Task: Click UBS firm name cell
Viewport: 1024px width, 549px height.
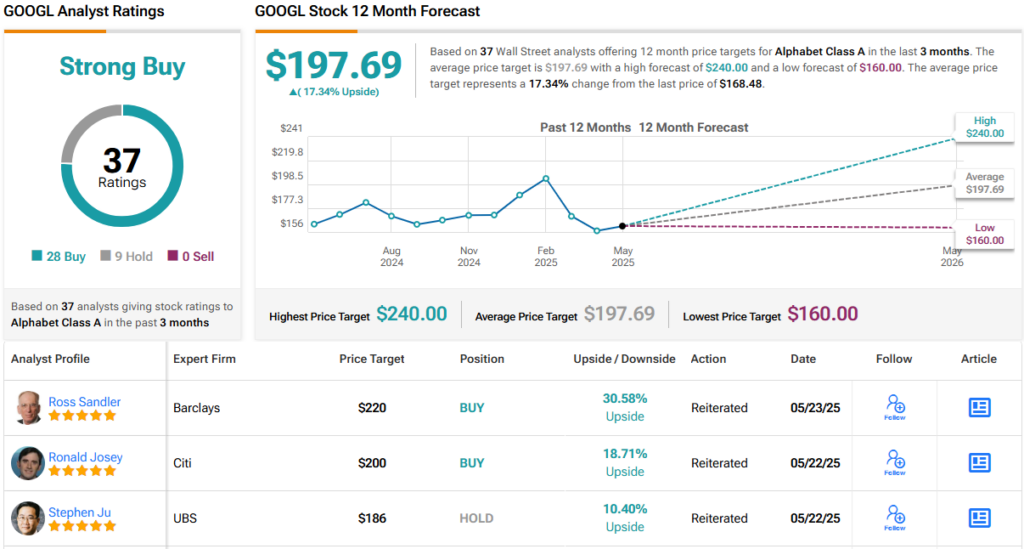Action: (x=185, y=518)
